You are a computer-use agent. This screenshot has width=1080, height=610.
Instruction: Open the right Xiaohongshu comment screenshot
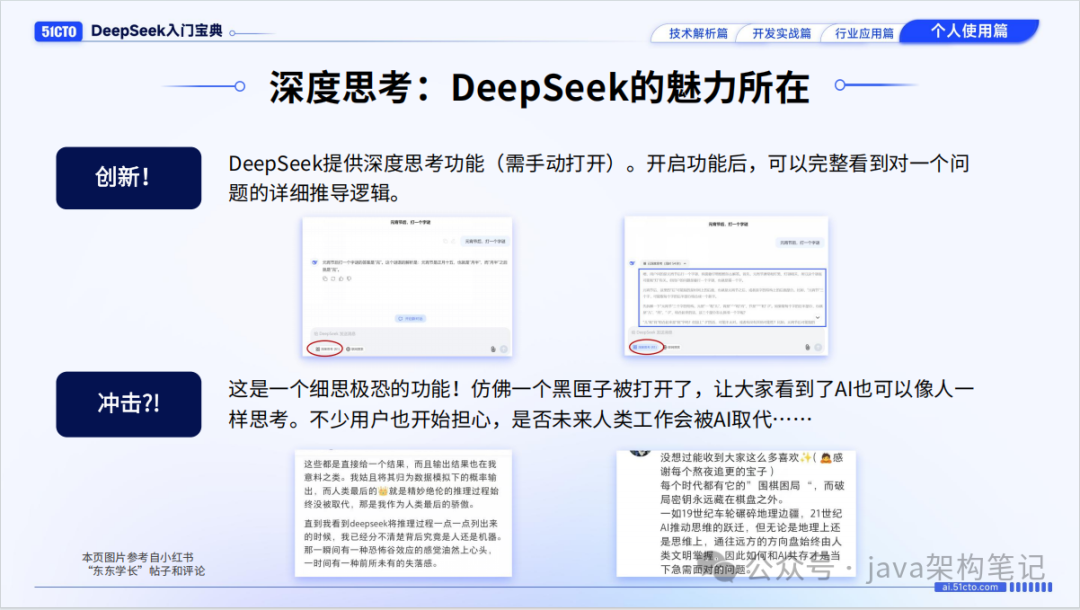click(x=736, y=514)
